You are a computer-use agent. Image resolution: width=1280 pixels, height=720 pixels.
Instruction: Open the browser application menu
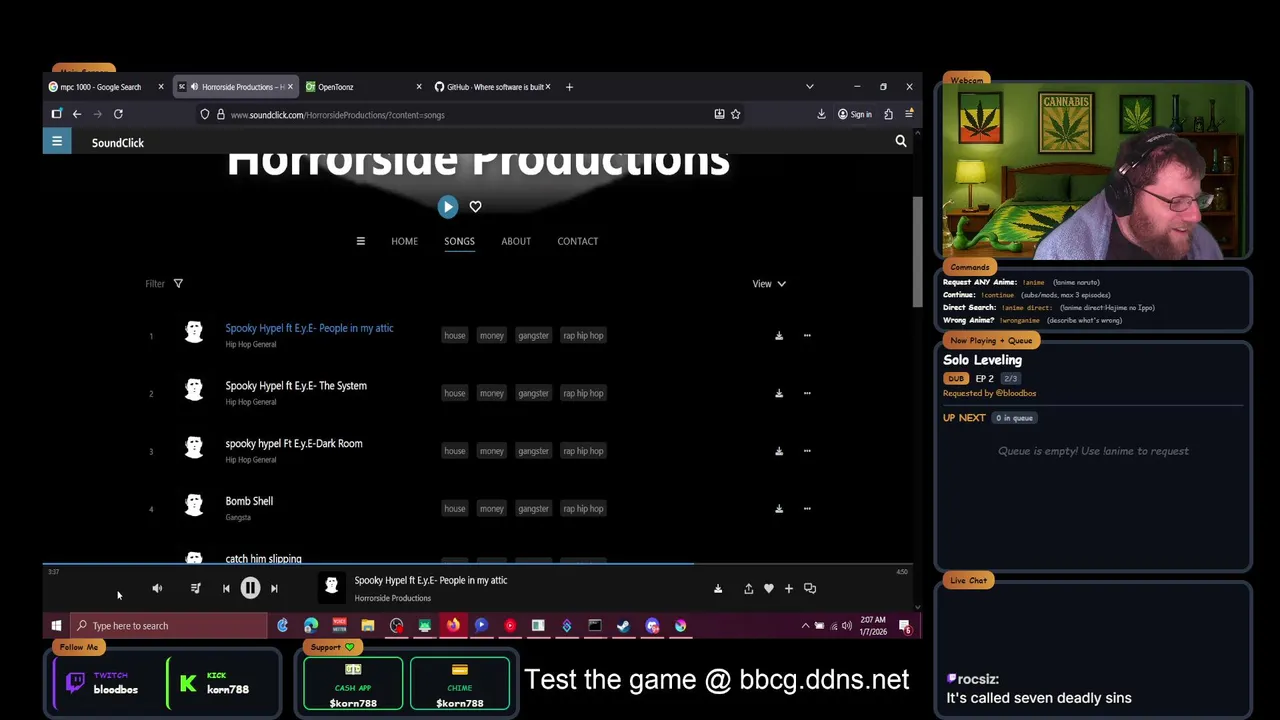(x=908, y=115)
